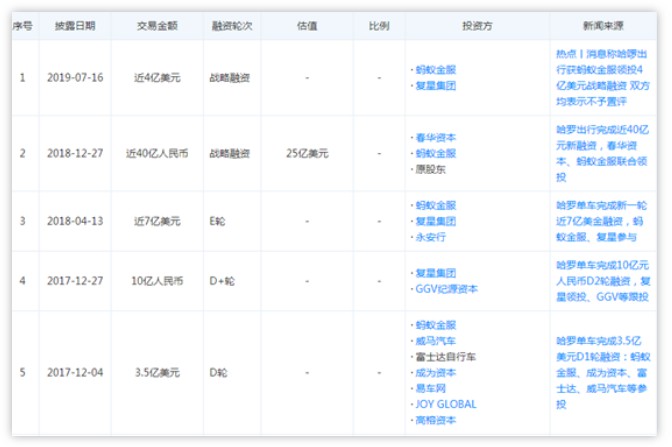Open 蚂蚁金服 link in the E轮 row
The height and width of the screenshot is (447, 672).
435,205
